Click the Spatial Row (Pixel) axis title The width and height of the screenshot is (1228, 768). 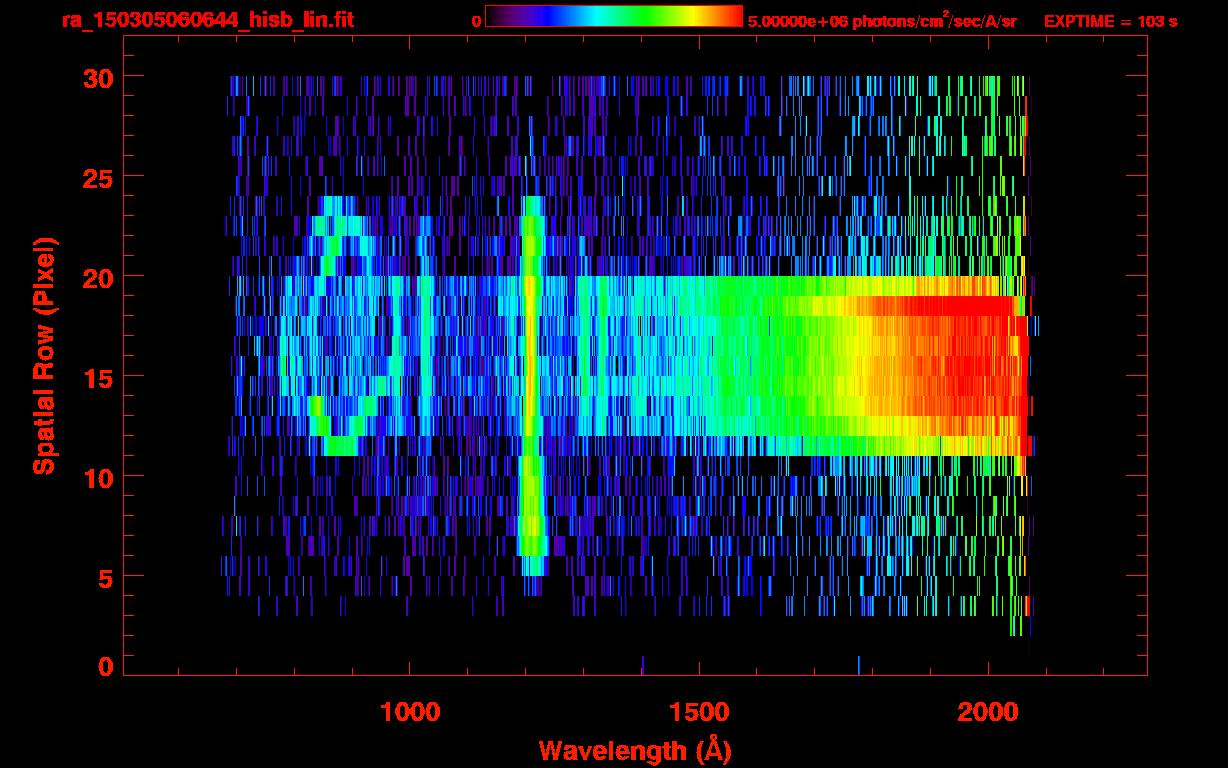(x=45, y=355)
